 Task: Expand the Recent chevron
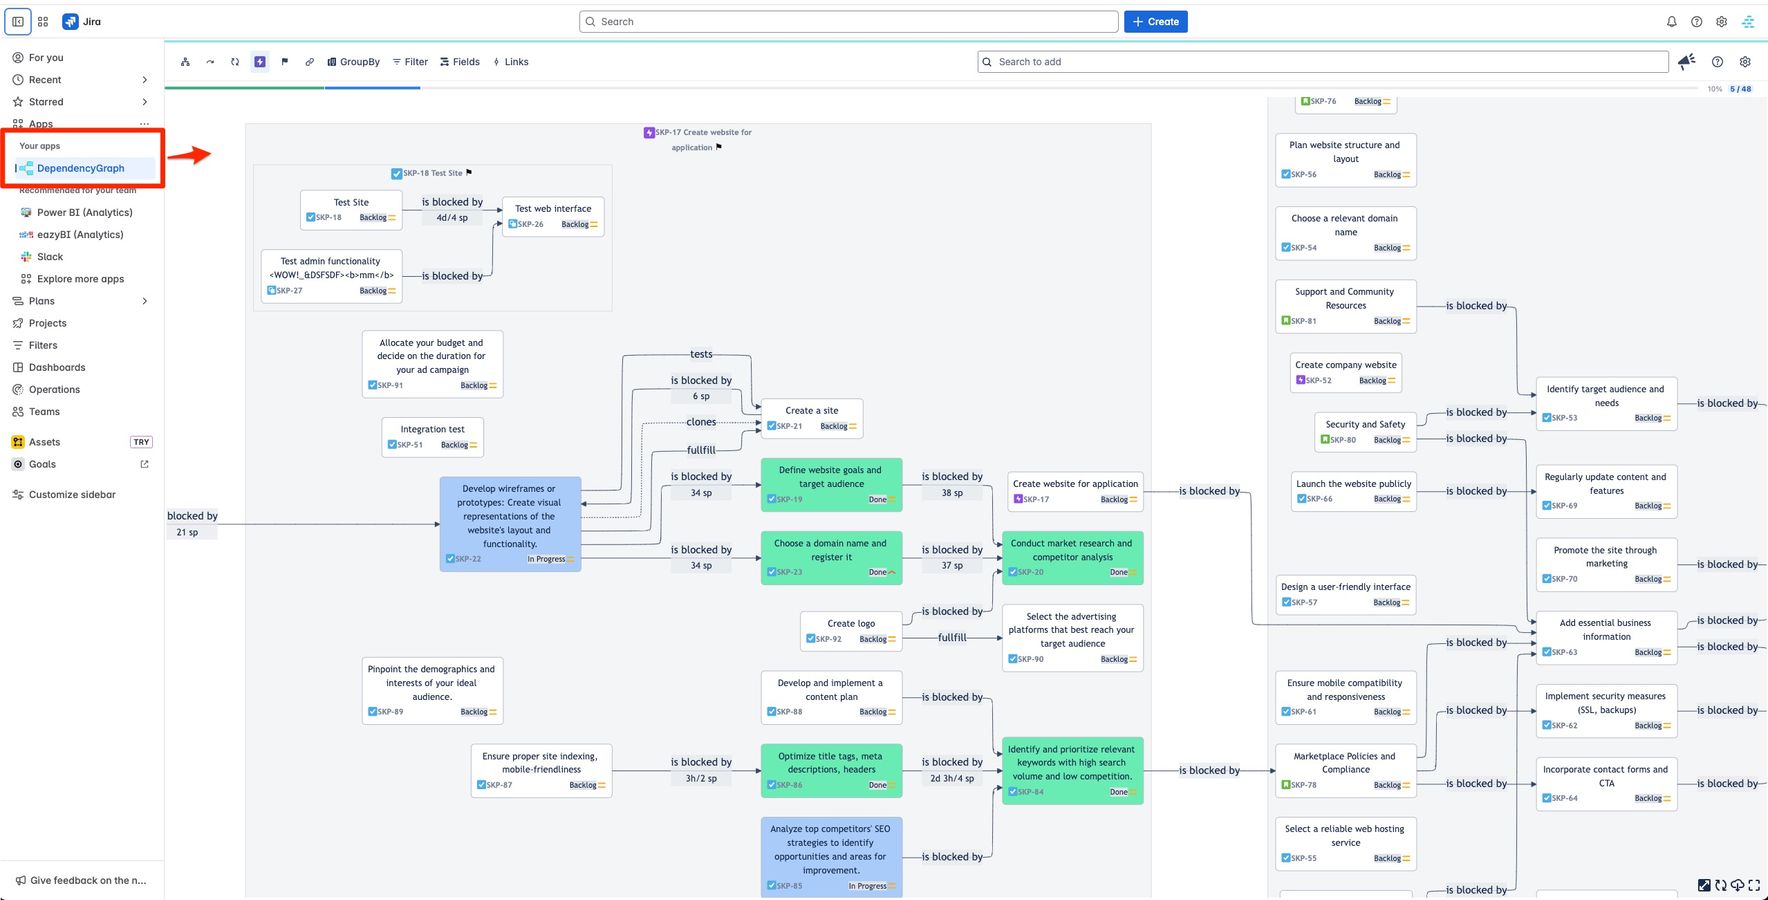(x=145, y=80)
